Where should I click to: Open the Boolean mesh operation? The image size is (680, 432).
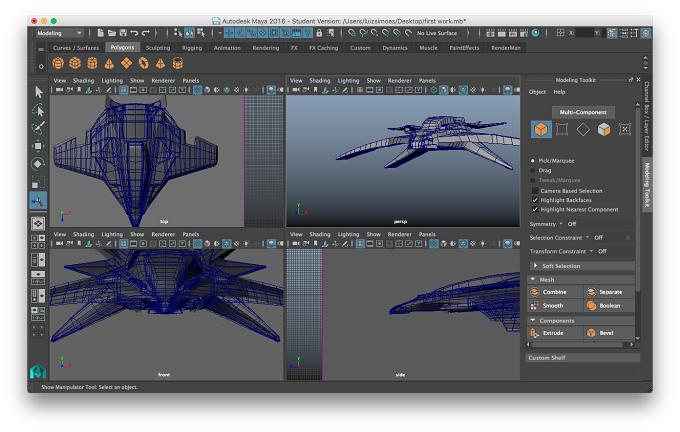tap(609, 305)
